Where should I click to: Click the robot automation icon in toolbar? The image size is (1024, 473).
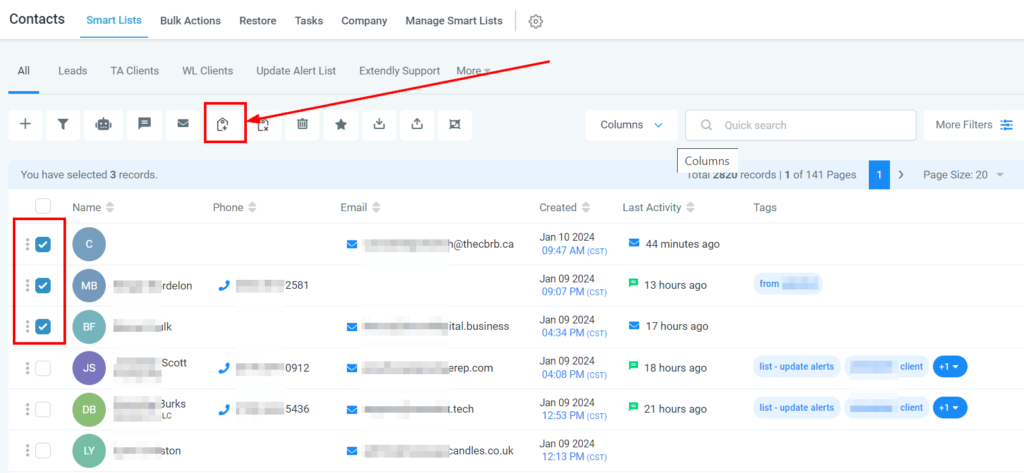pyautogui.click(x=103, y=124)
